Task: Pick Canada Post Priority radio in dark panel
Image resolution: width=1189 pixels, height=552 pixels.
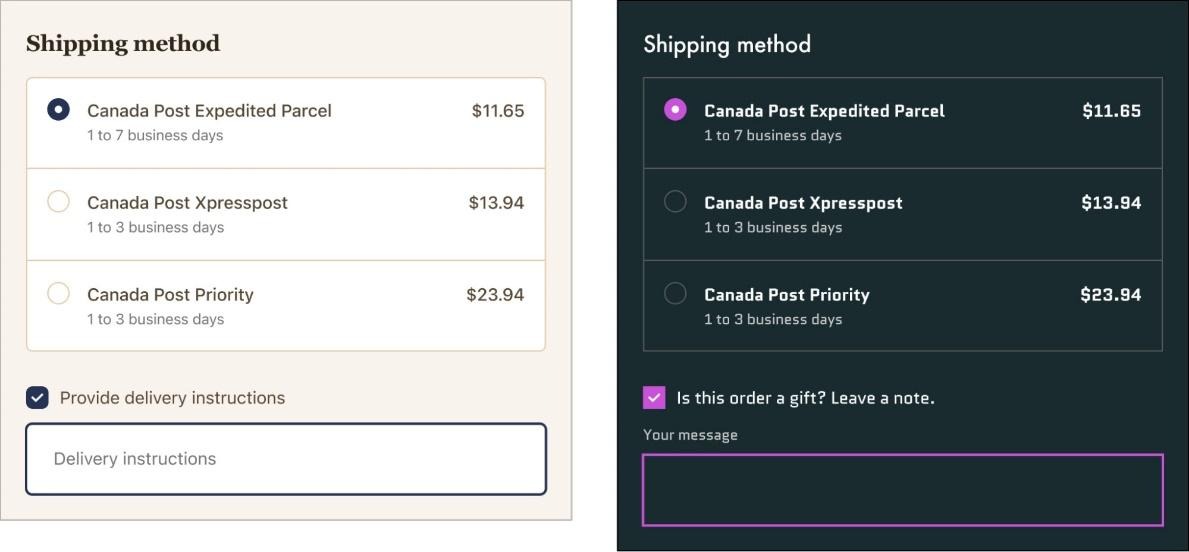Action: tap(675, 294)
